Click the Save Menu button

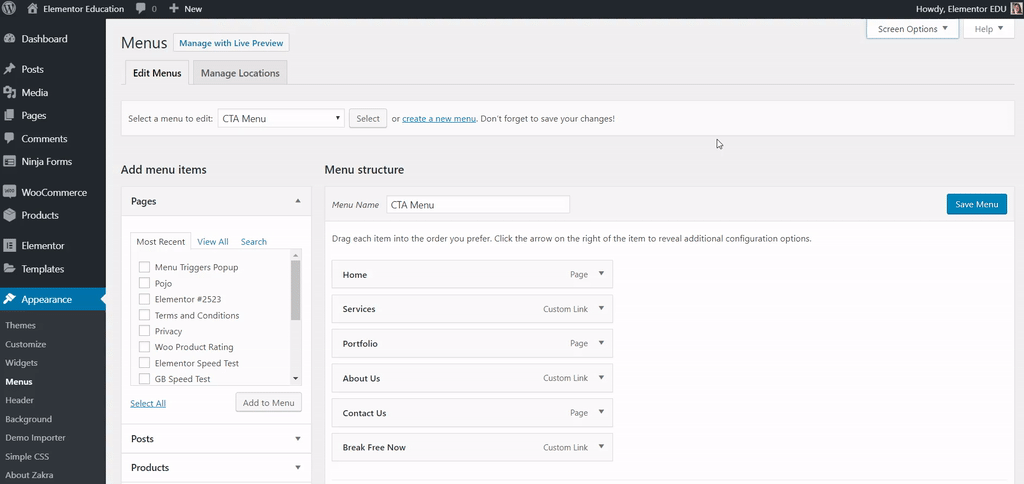(976, 204)
